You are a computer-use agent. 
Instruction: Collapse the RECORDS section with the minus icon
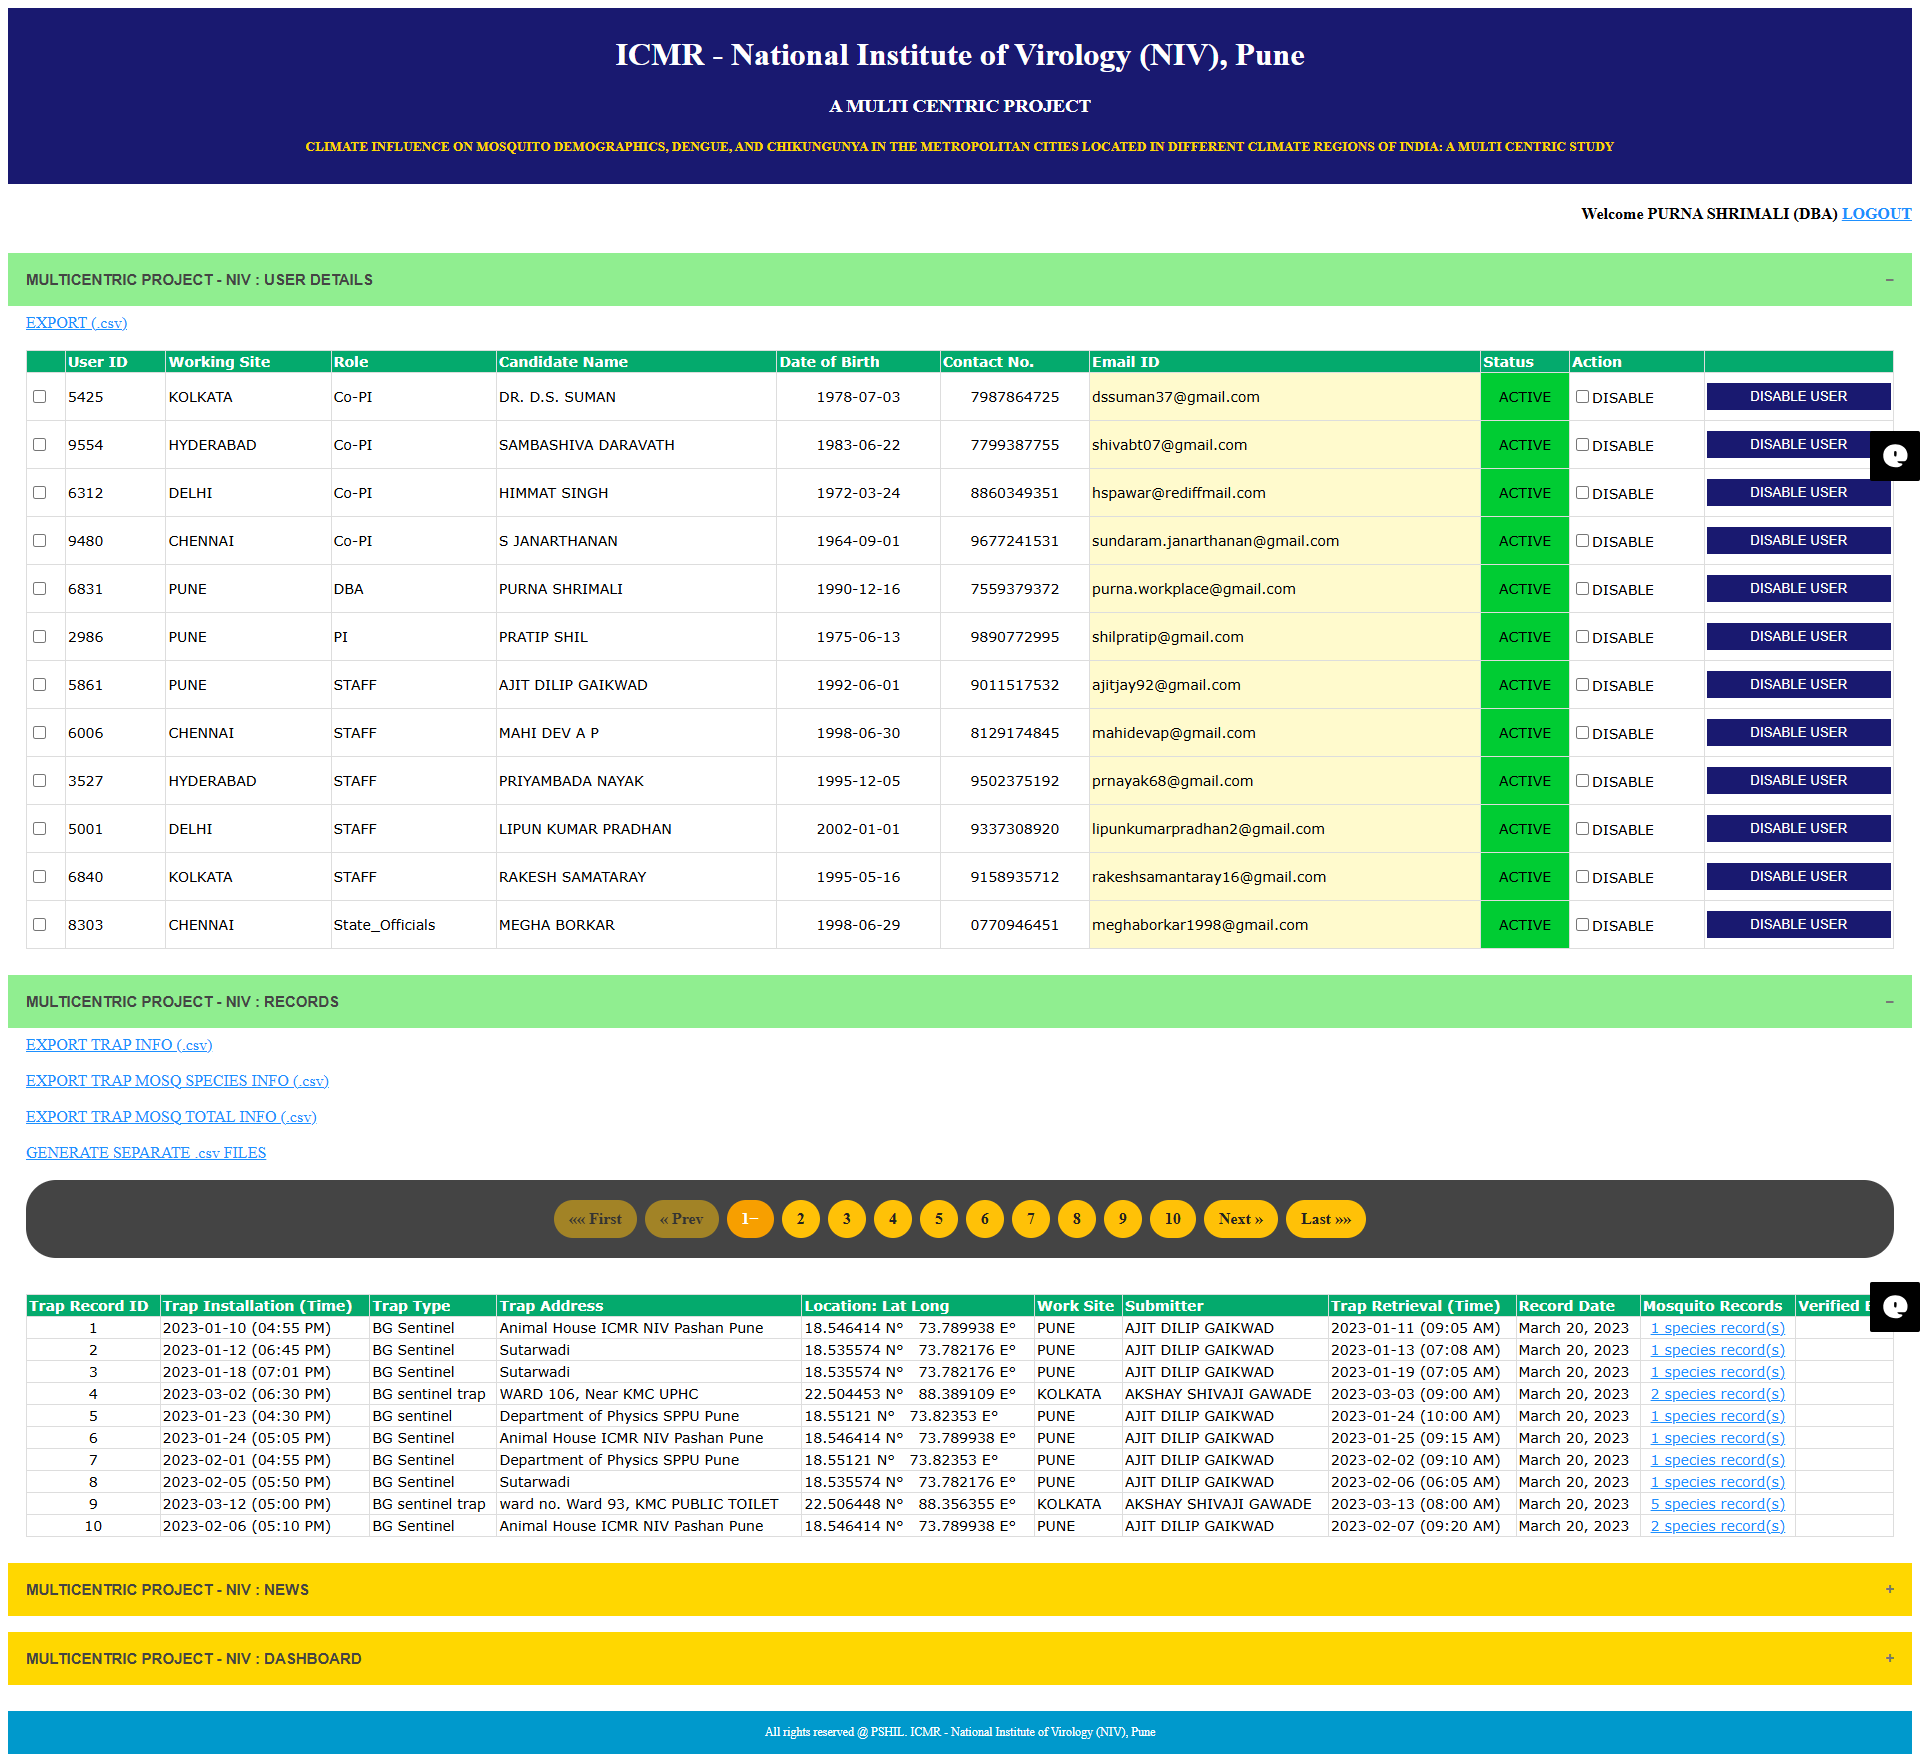coord(1889,1002)
